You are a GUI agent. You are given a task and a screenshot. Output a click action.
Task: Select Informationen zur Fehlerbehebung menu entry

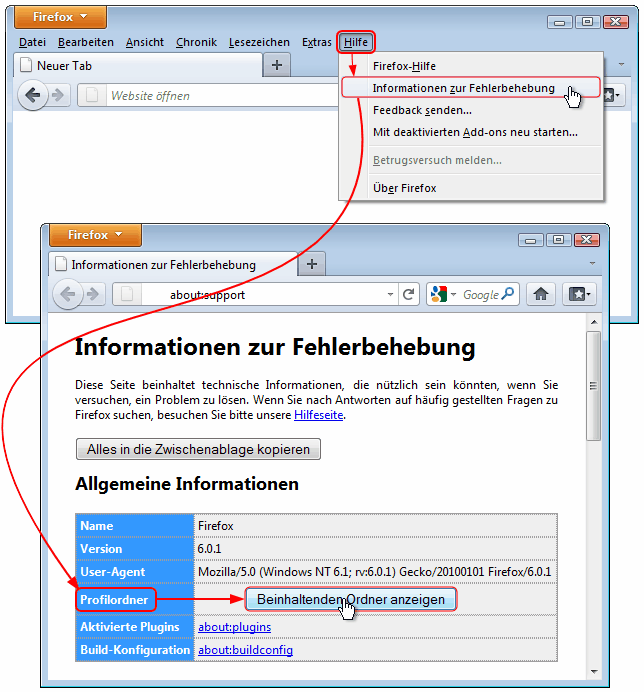[x=463, y=88]
